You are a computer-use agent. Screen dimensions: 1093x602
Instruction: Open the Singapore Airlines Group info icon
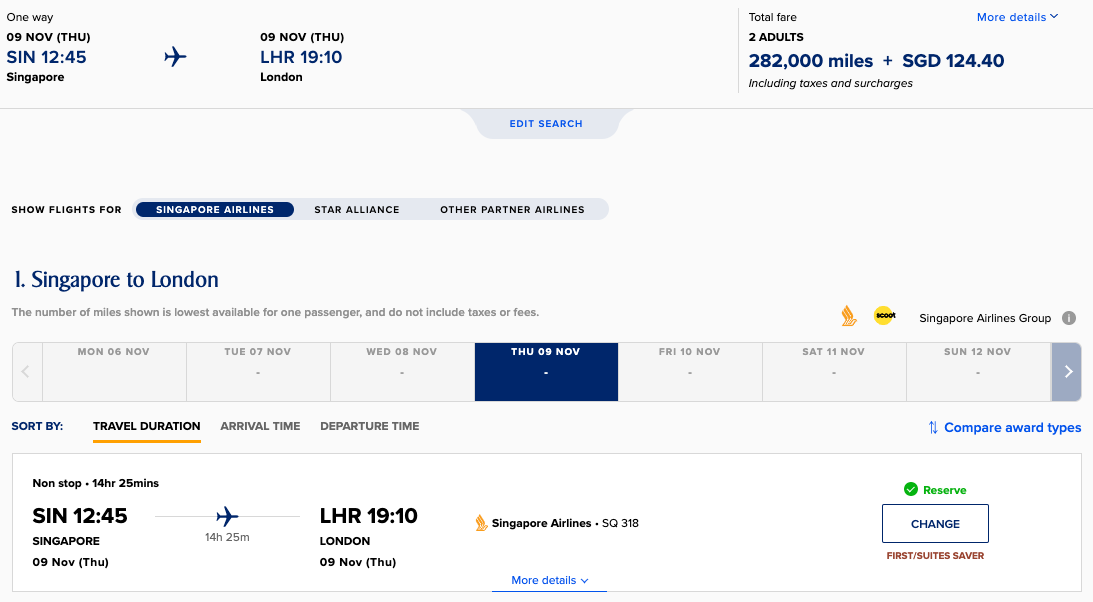point(1068,318)
